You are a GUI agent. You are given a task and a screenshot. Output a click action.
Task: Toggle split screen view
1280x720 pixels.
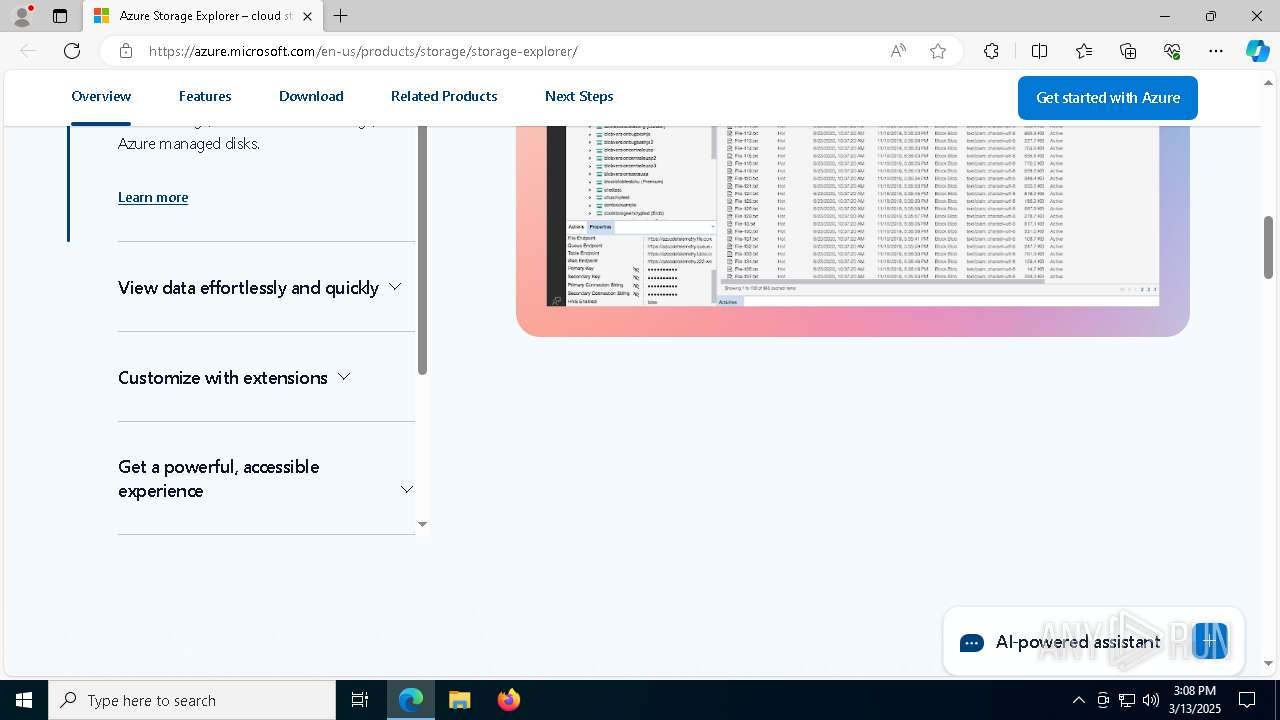point(1039,51)
